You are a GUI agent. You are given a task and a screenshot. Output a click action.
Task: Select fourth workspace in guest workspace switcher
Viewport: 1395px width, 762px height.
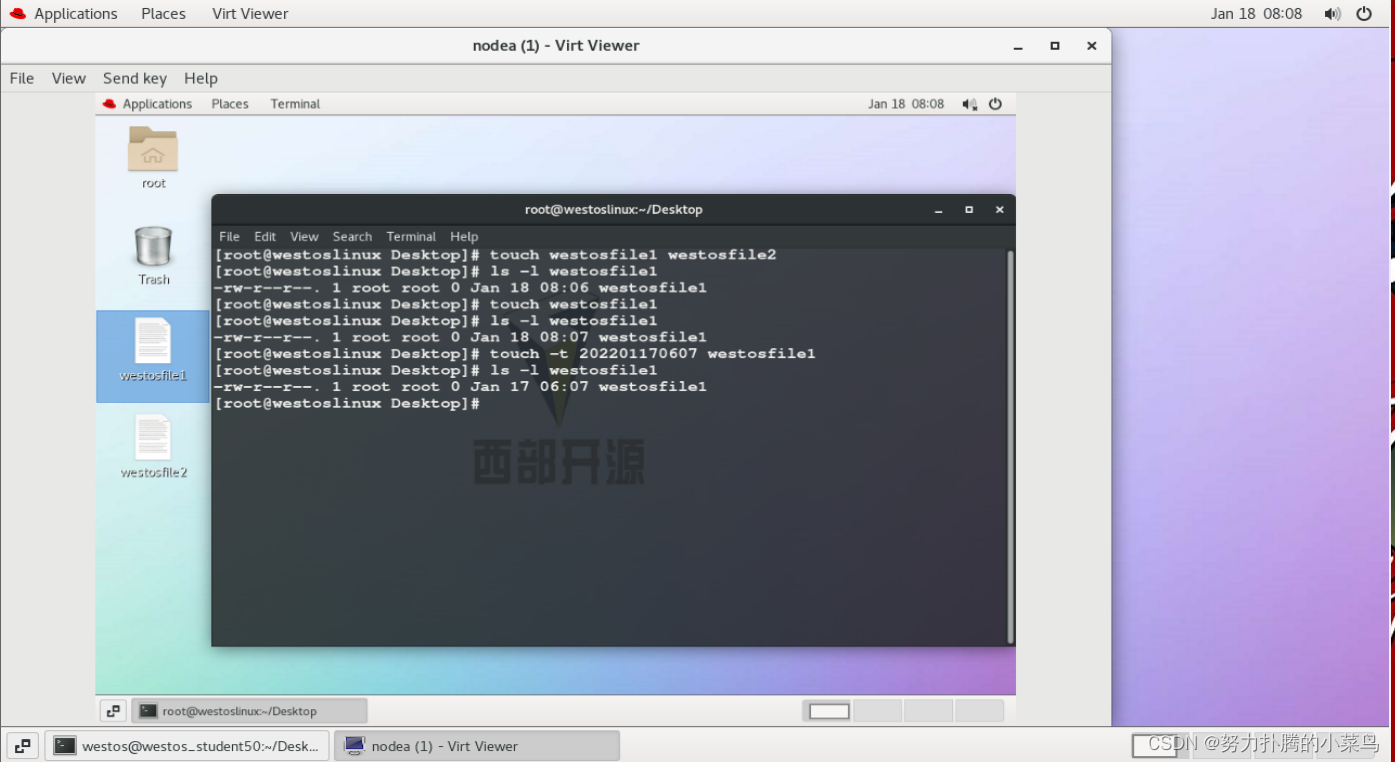tap(978, 711)
